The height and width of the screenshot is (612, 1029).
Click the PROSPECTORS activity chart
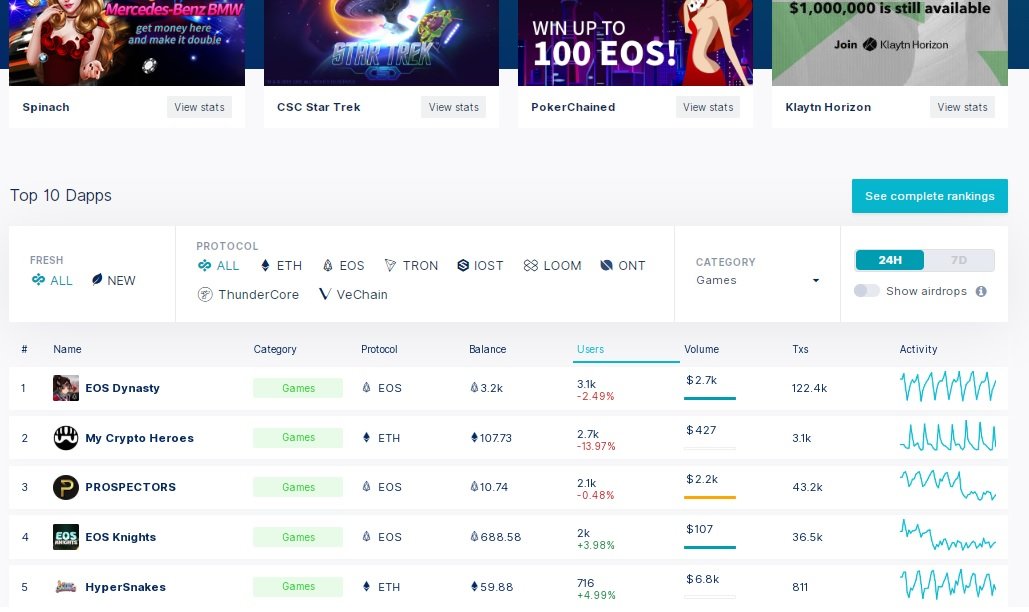click(948, 486)
